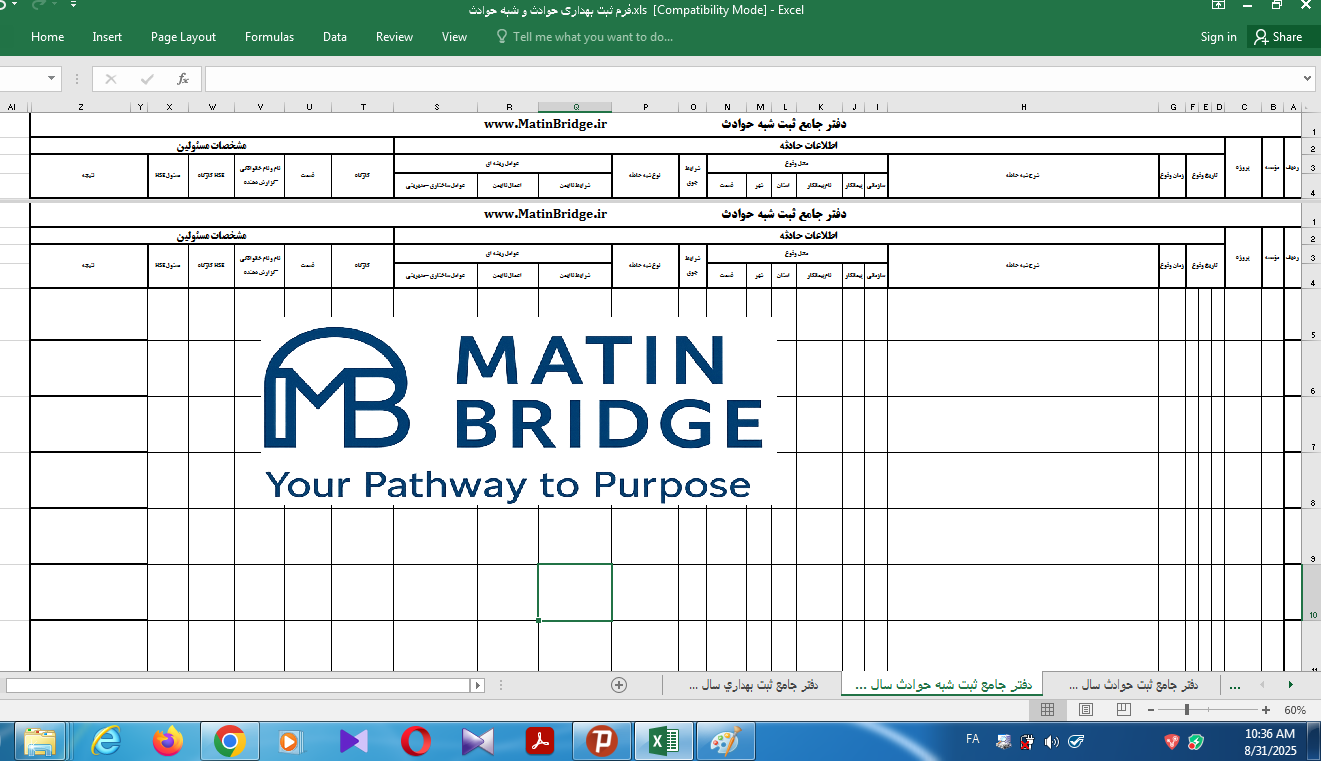Open Firefox from the taskbar
The height and width of the screenshot is (761, 1321).
tap(169, 741)
